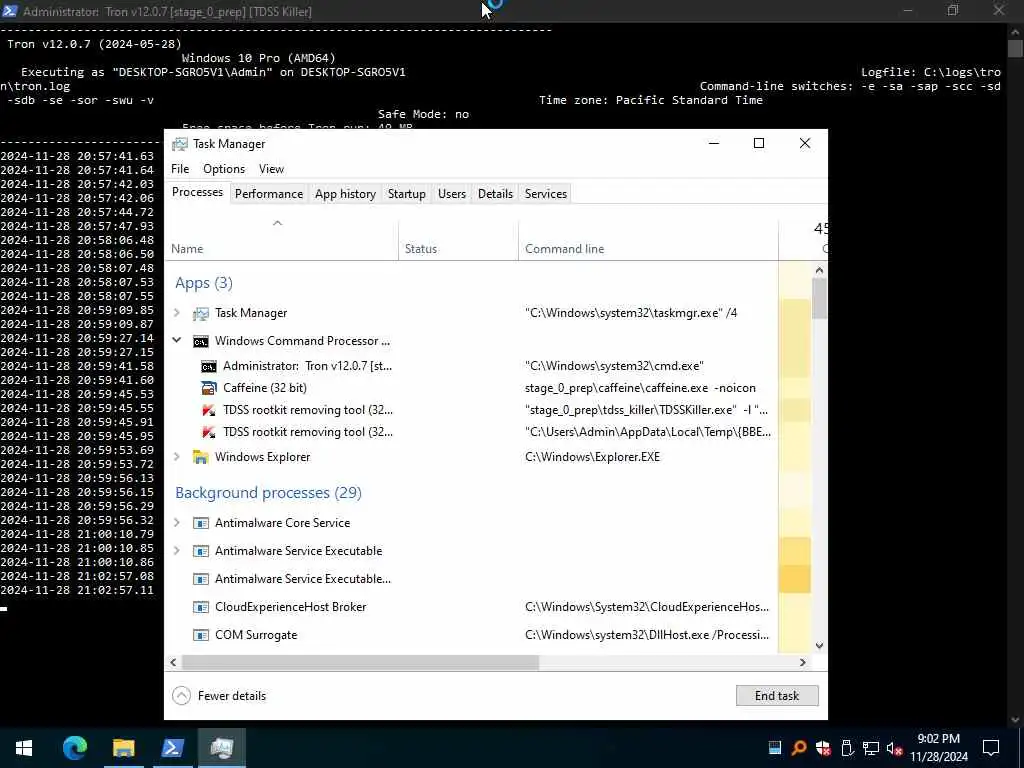Screen dimensions: 1024x768
Task: Select the COM Surrogate process row
Action: 472,635
